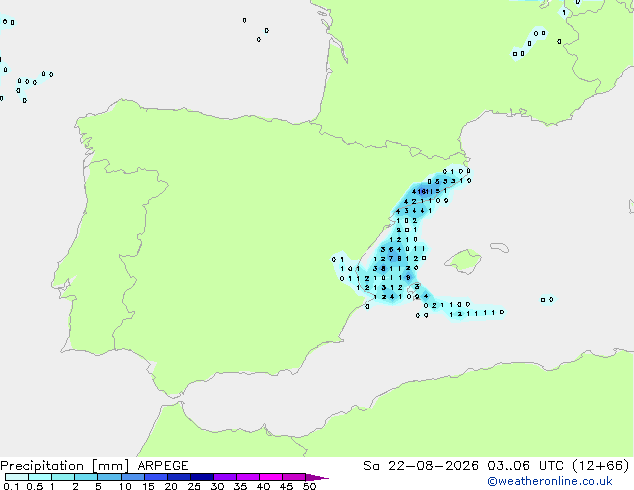Click the '25' legend scale label
This screenshot has height=490, width=634.
(194, 486)
